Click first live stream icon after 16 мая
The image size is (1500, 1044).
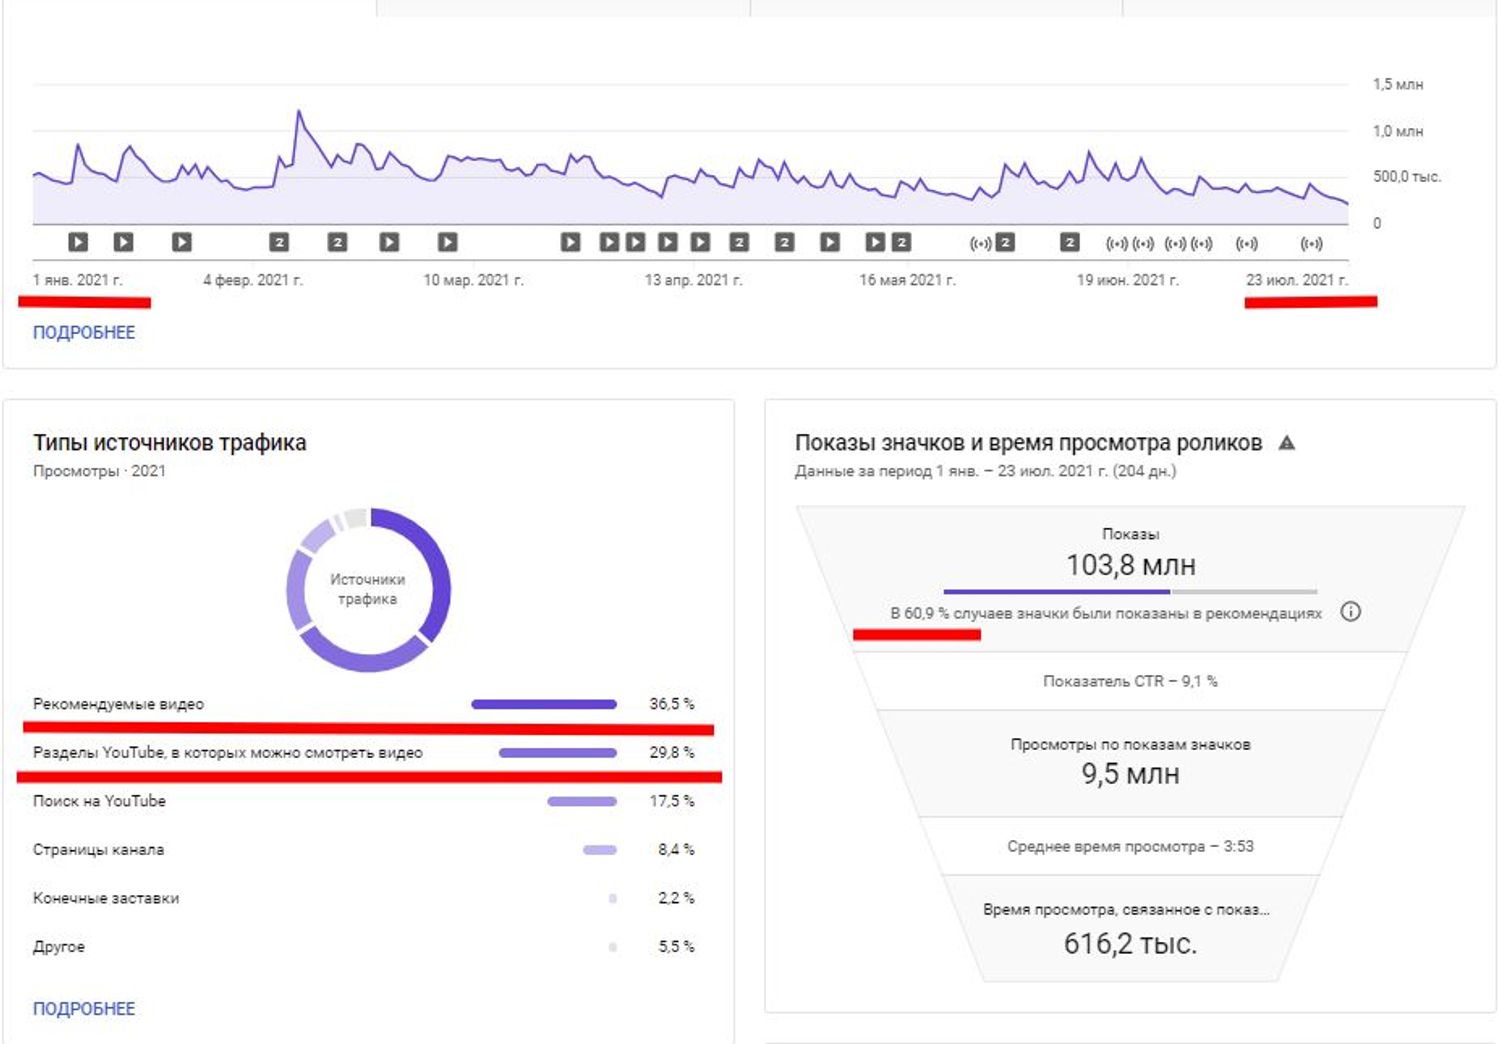coord(981,243)
